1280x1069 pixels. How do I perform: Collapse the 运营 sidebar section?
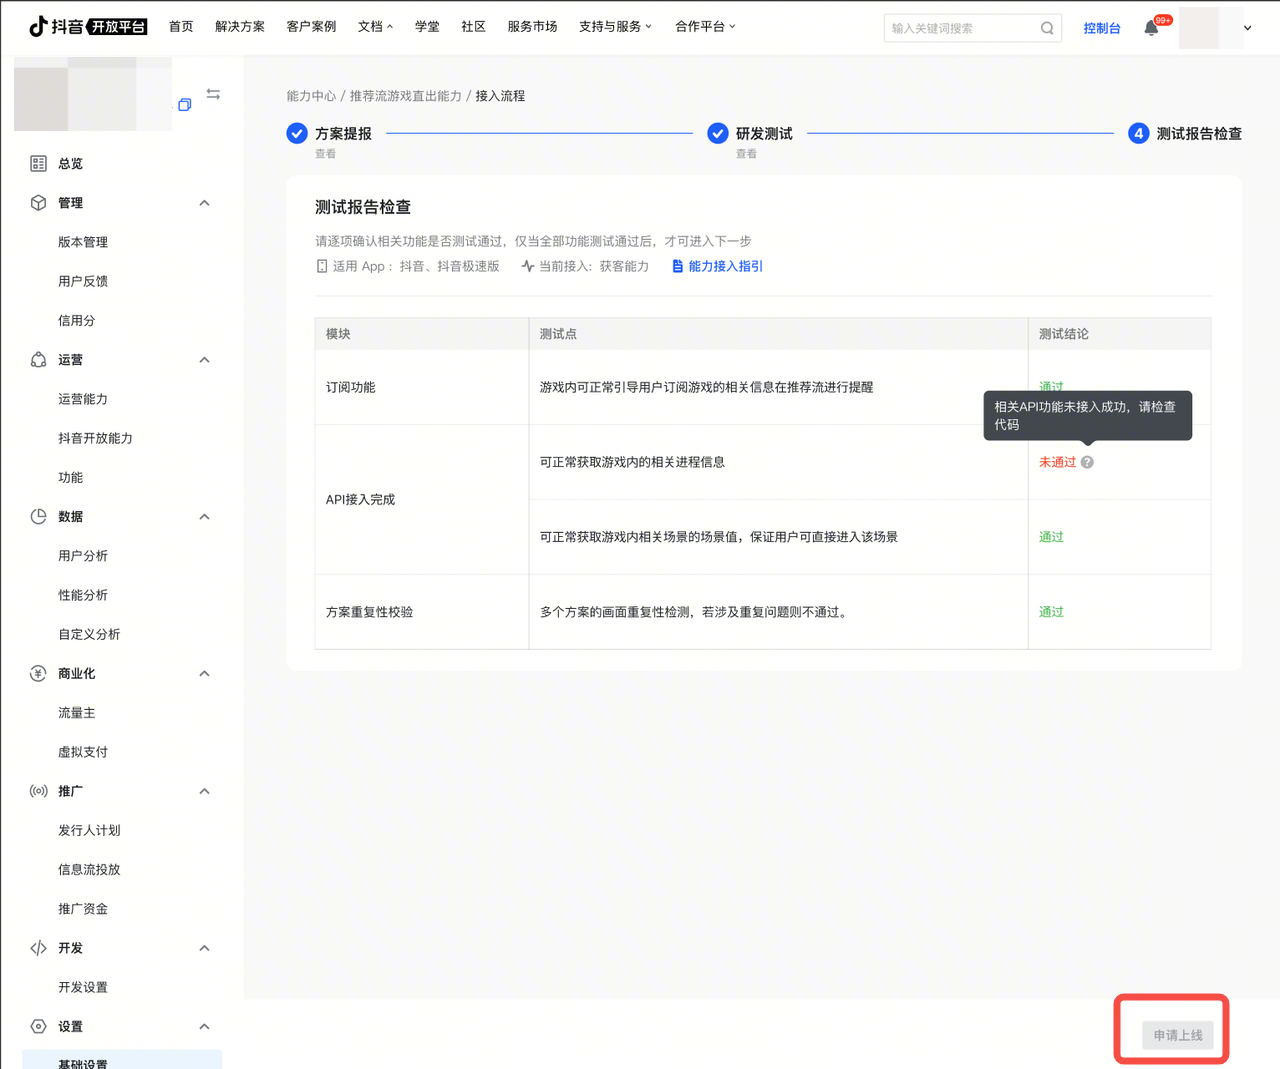pos(204,360)
